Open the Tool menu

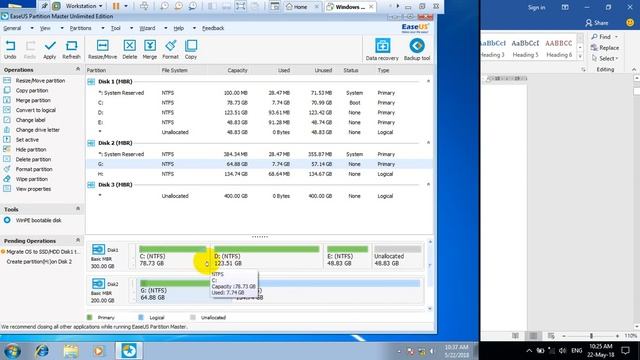click(x=116, y=28)
